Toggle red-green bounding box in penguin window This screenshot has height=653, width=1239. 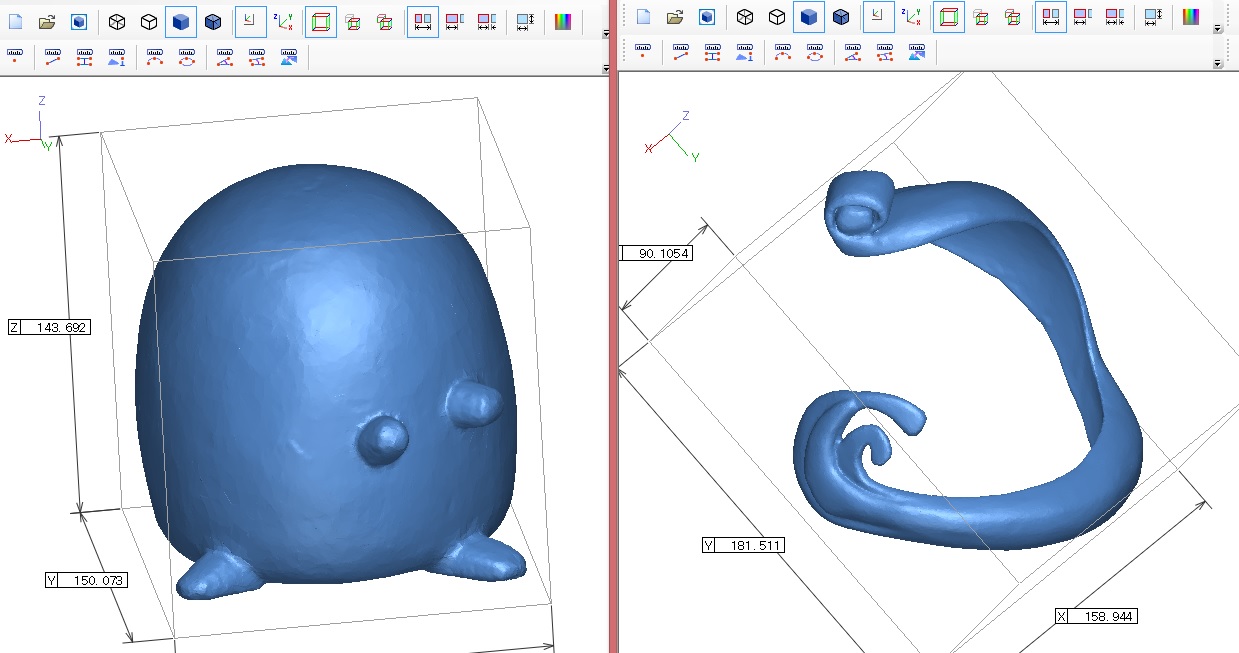coord(321,21)
